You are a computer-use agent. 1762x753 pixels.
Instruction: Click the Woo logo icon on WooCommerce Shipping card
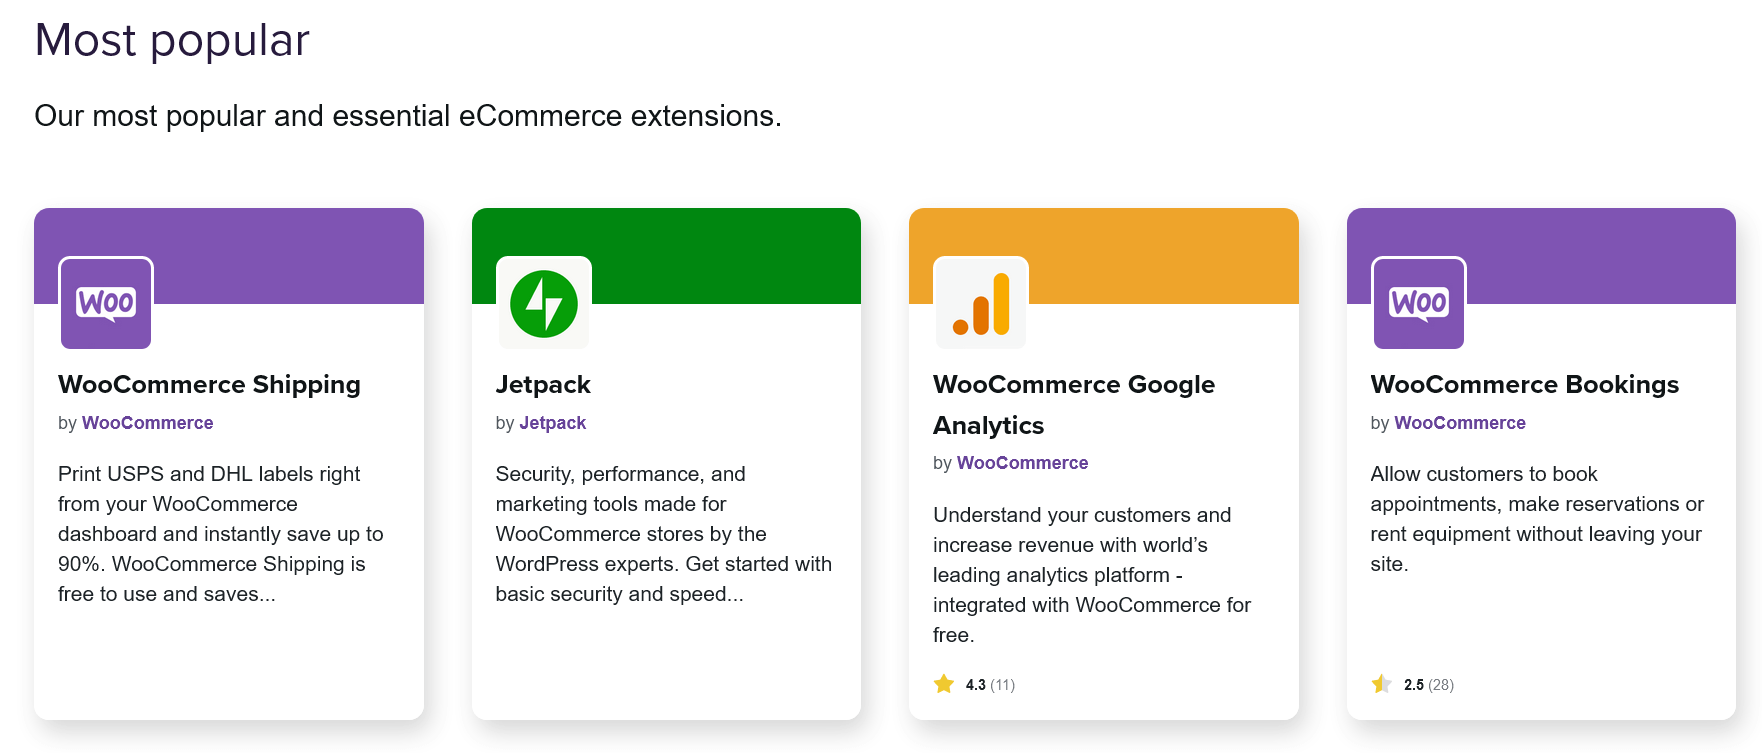point(106,303)
